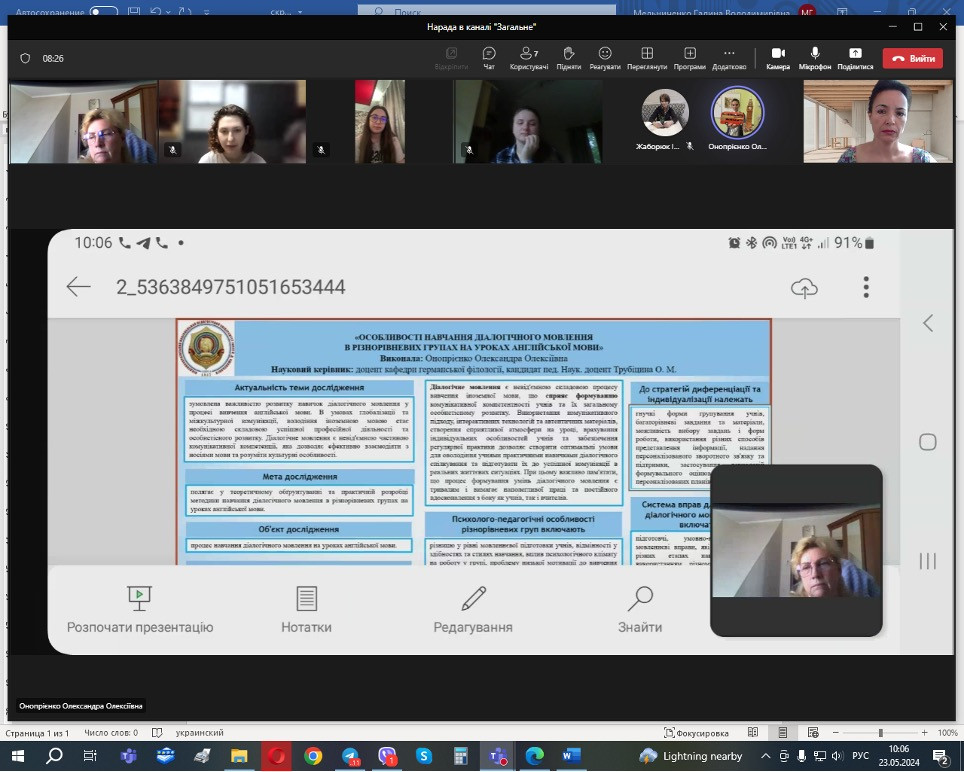Screen dimensions: 964x772
Task: Leave the meeting with the red button
Action: point(912,59)
